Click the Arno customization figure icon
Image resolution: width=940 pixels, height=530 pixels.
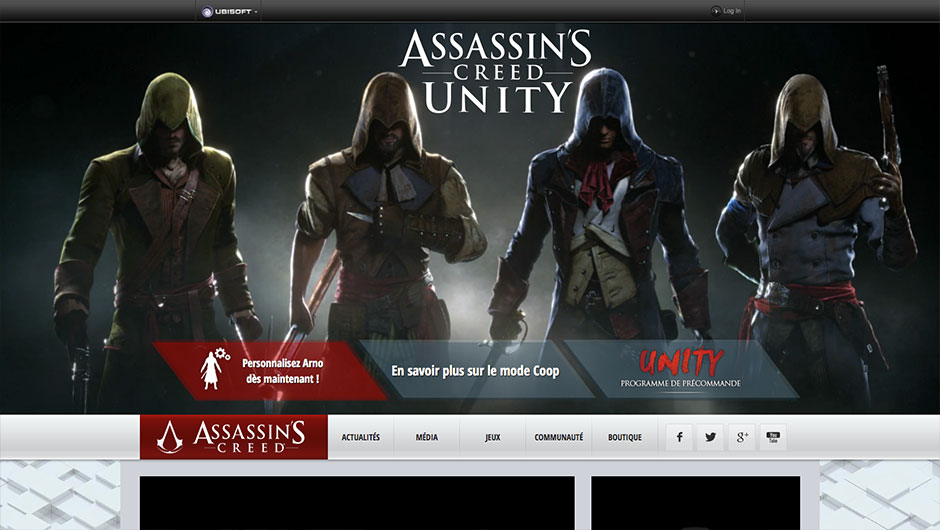pos(213,368)
